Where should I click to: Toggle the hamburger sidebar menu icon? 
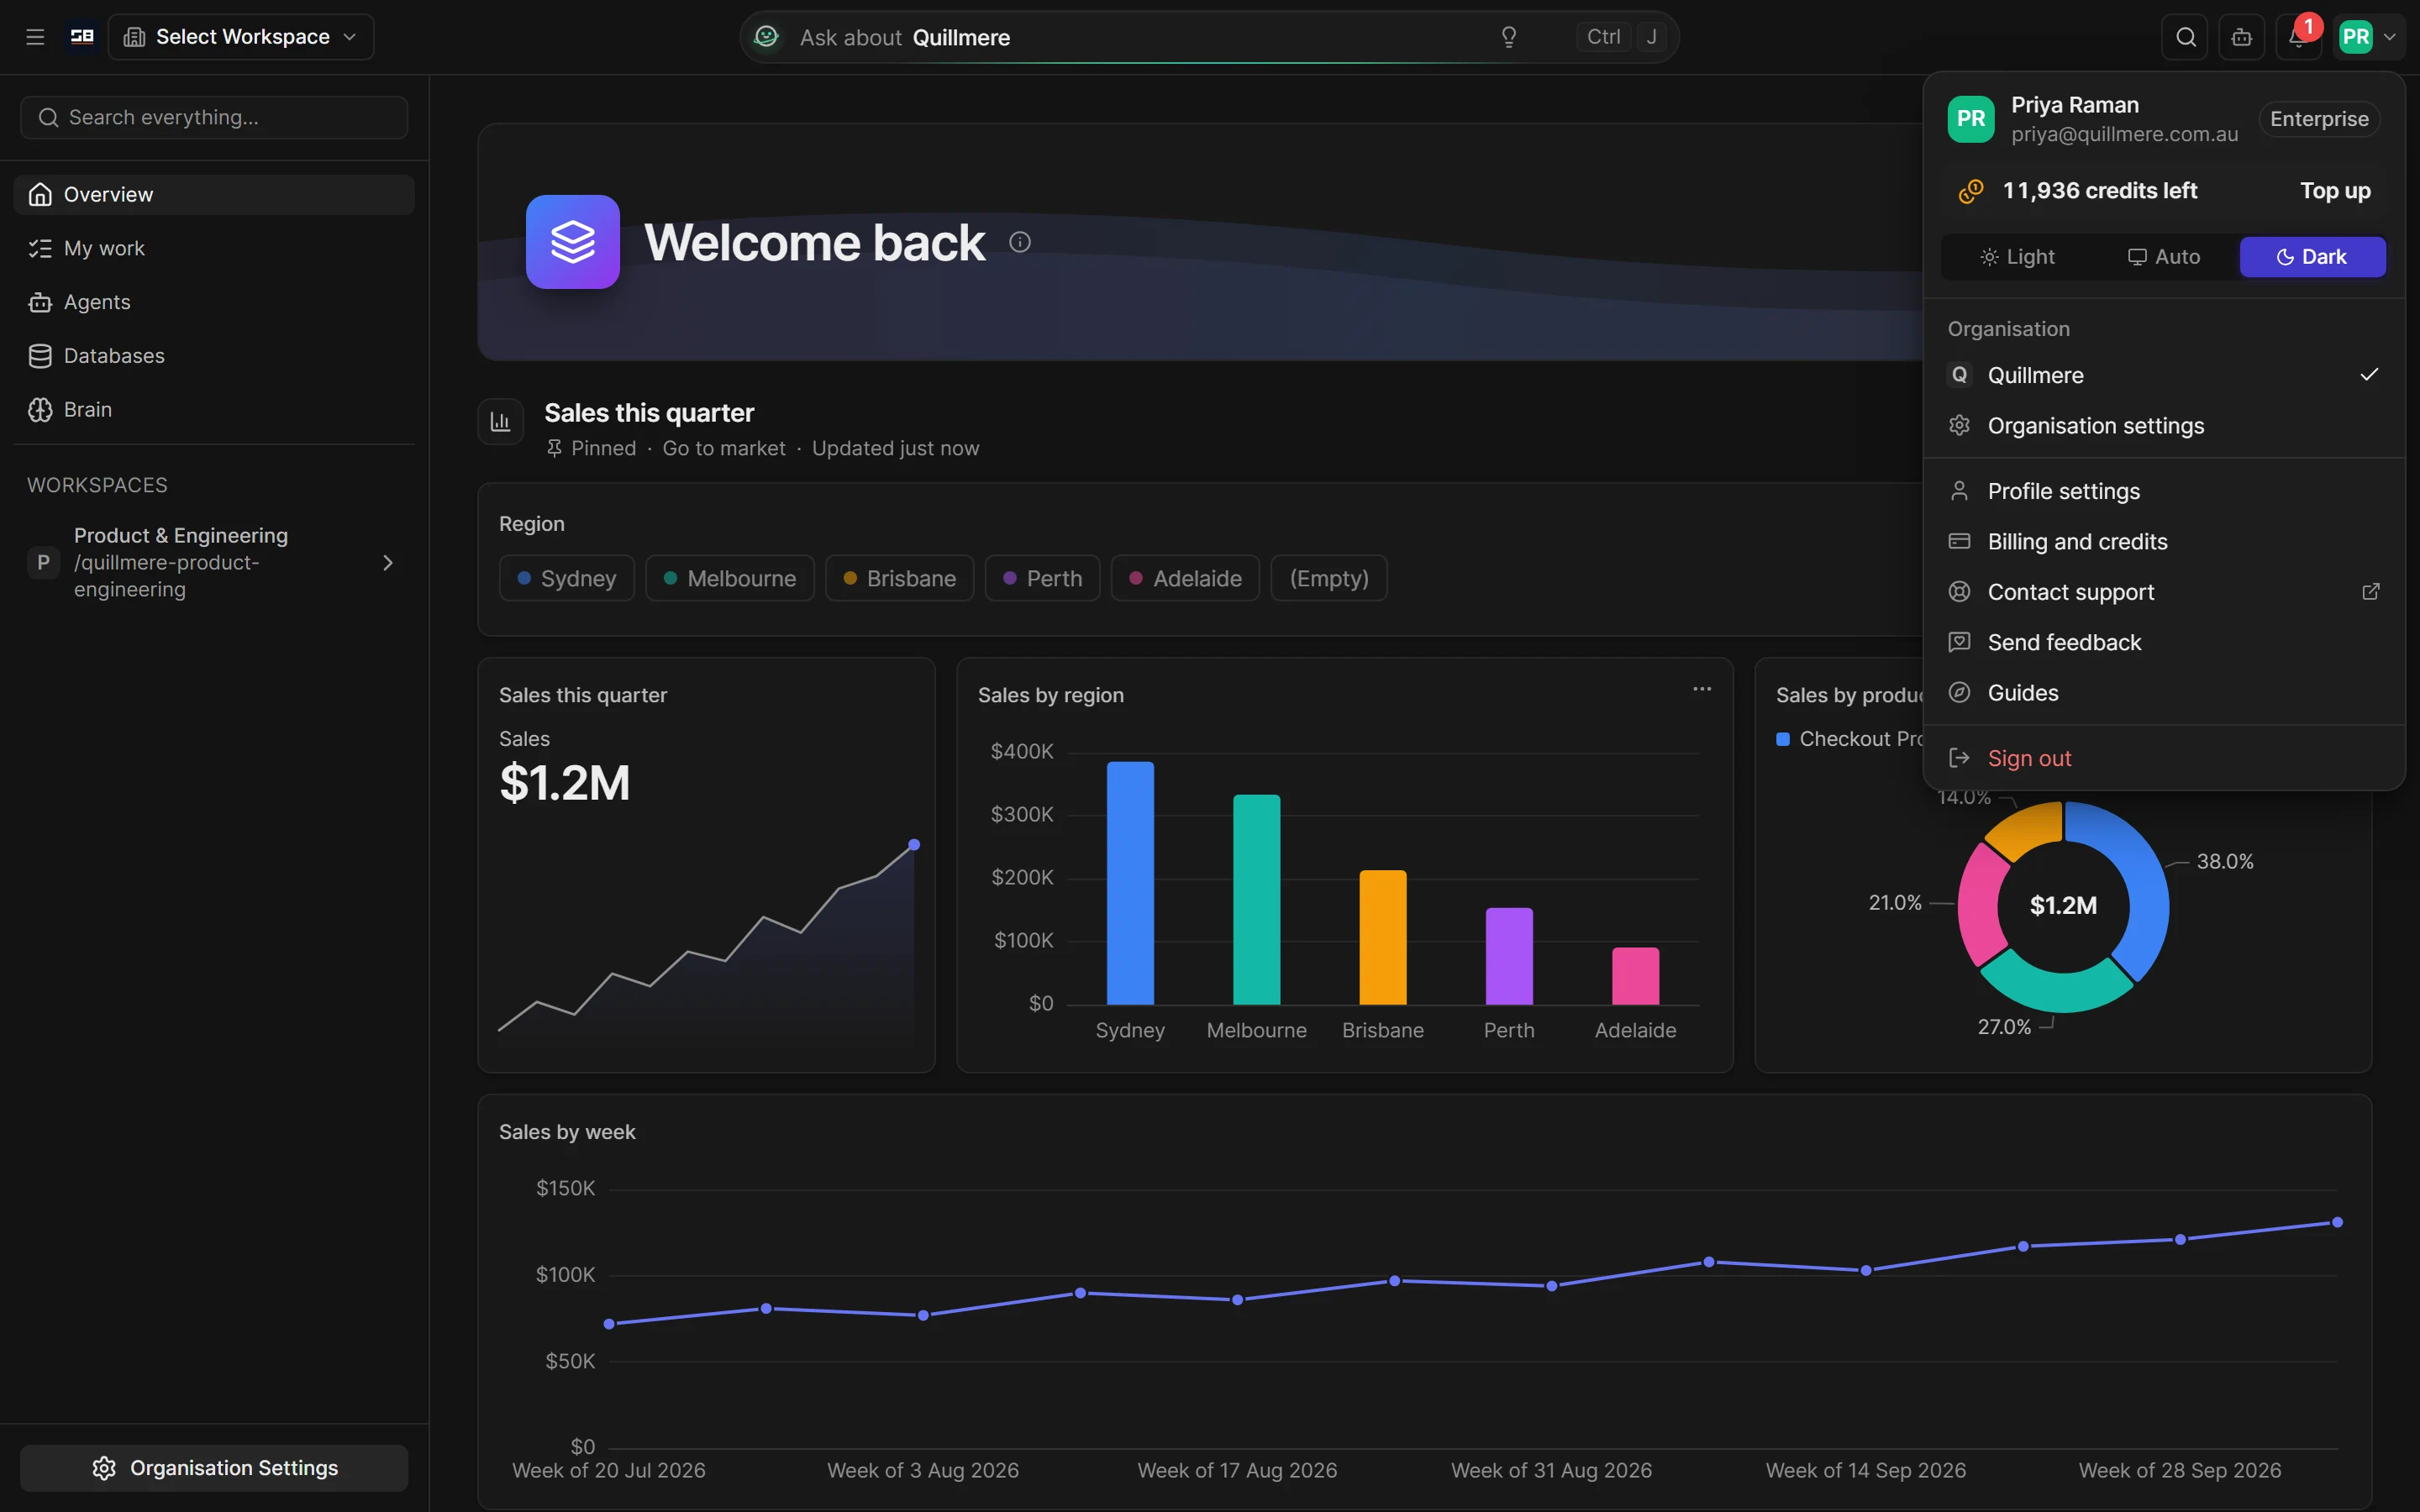pyautogui.click(x=35, y=37)
